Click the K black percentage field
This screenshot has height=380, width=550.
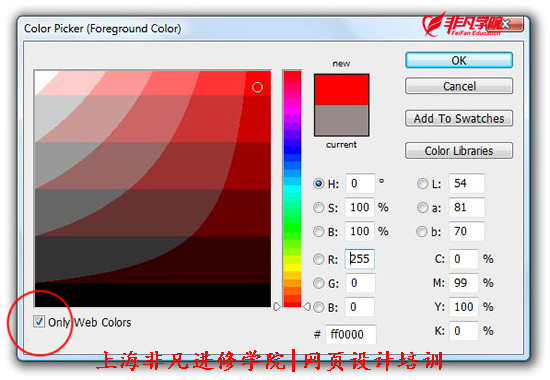(464, 331)
